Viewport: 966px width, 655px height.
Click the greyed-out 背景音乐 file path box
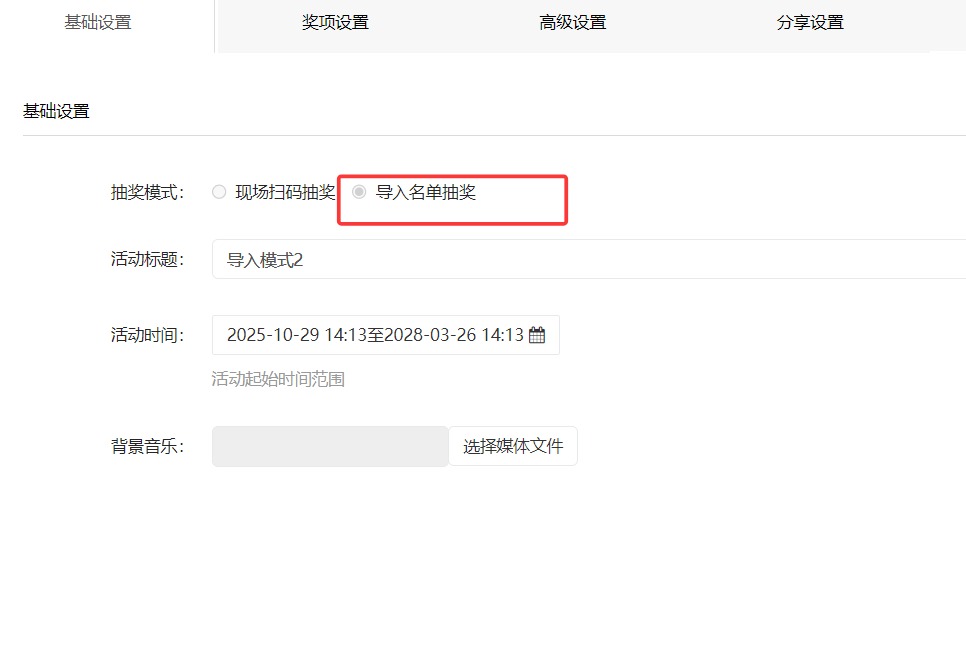tap(330, 446)
